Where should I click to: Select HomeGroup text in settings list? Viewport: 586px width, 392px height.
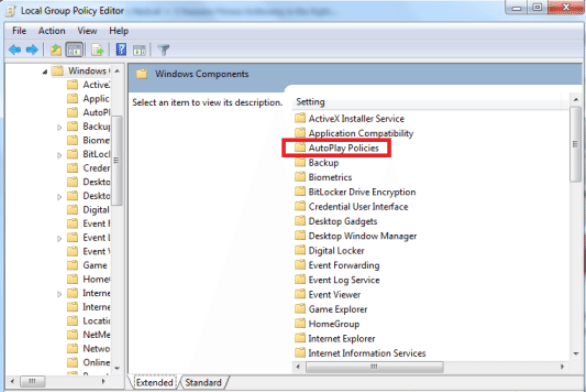coord(334,324)
